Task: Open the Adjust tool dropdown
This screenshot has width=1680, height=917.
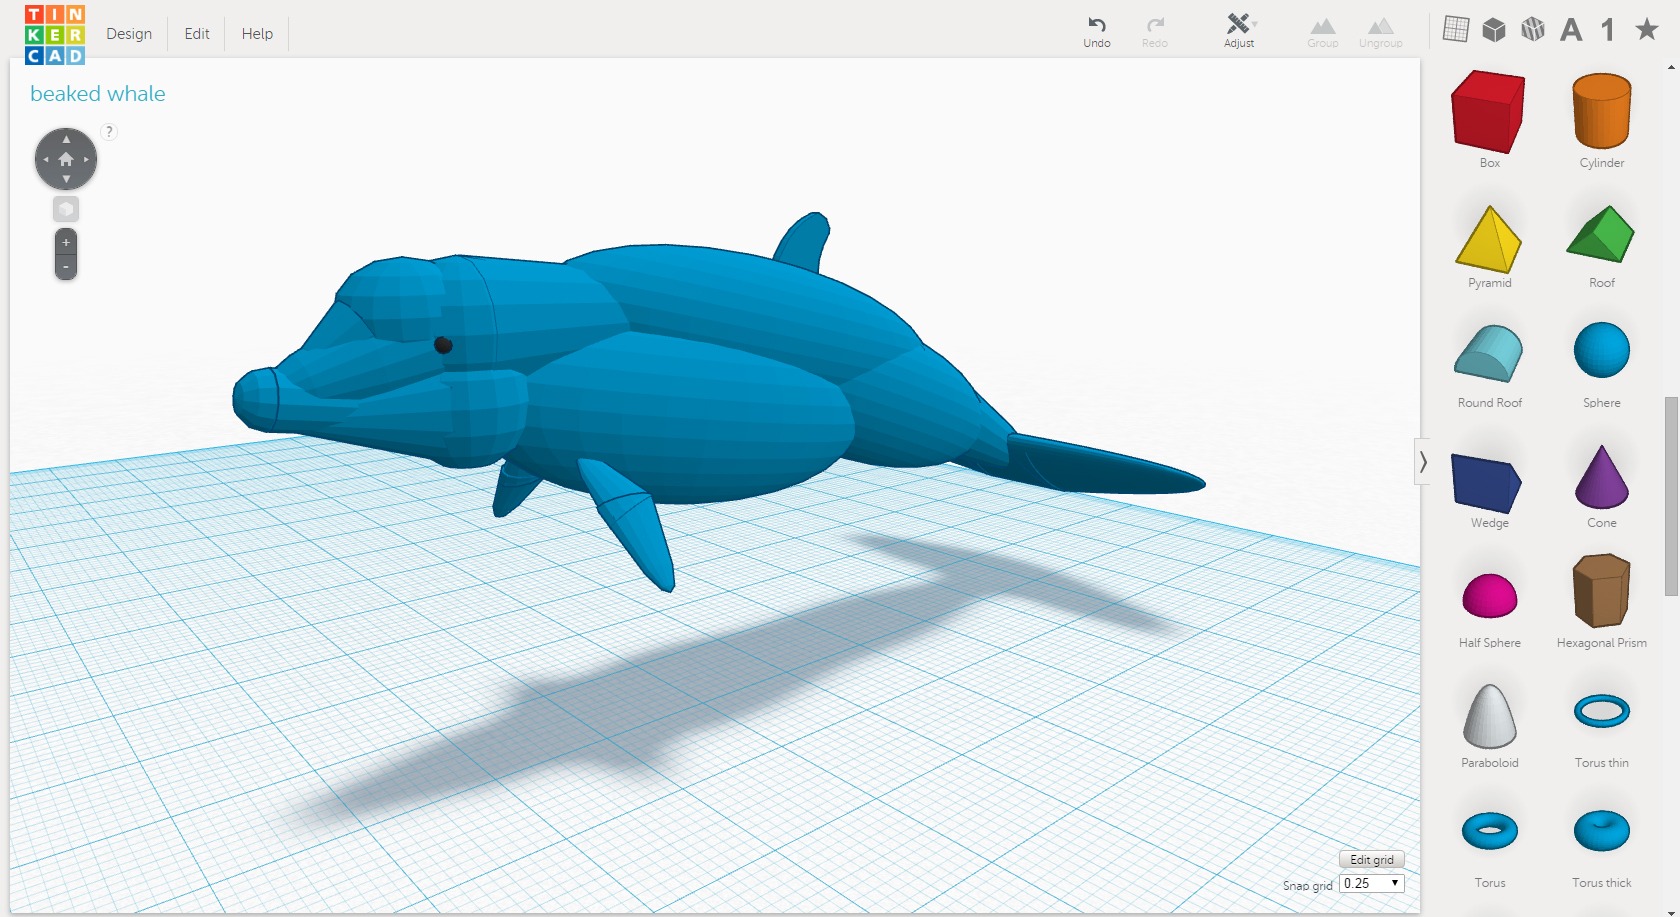Action: 1240,31
